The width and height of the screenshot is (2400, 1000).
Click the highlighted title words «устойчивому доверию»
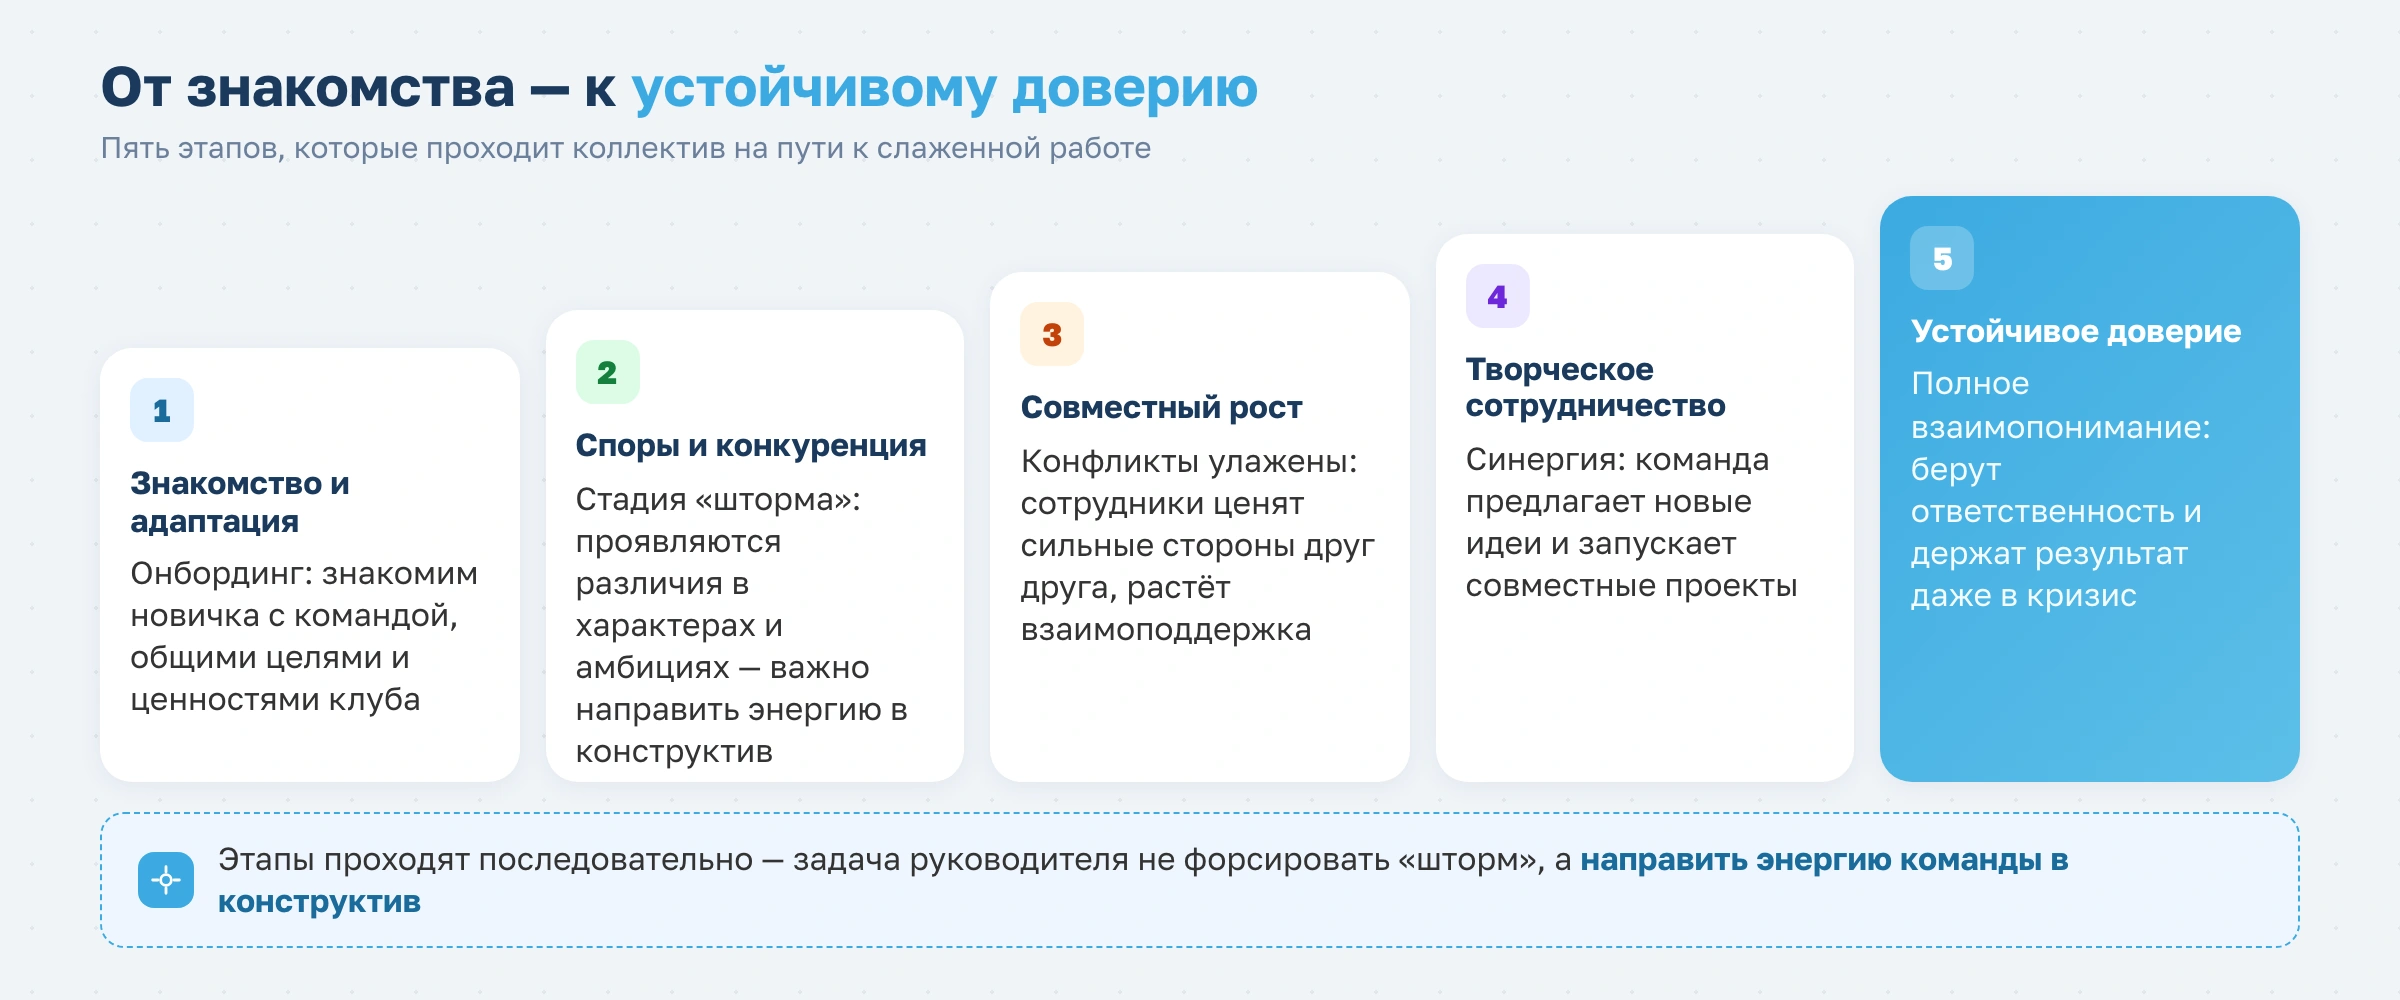point(944,90)
